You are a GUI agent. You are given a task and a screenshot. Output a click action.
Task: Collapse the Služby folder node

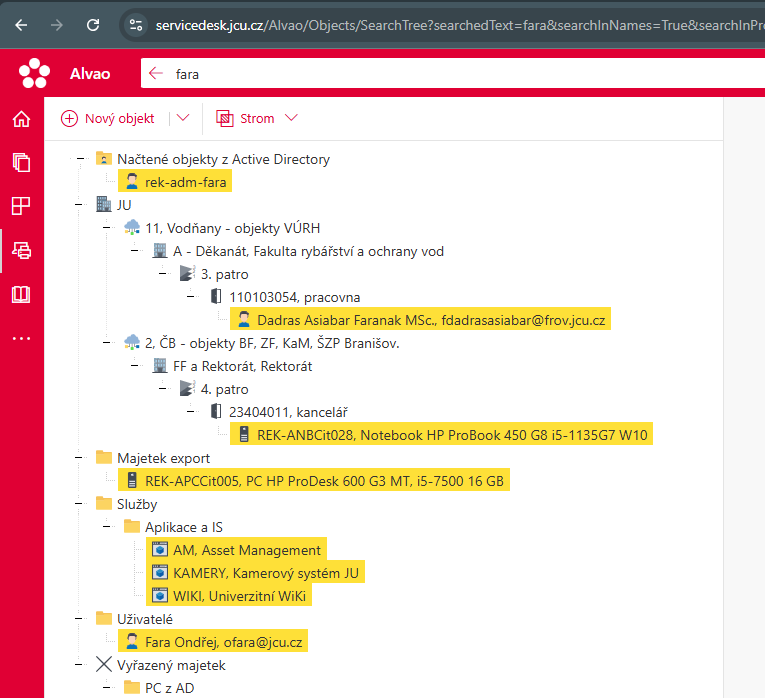tap(80, 504)
